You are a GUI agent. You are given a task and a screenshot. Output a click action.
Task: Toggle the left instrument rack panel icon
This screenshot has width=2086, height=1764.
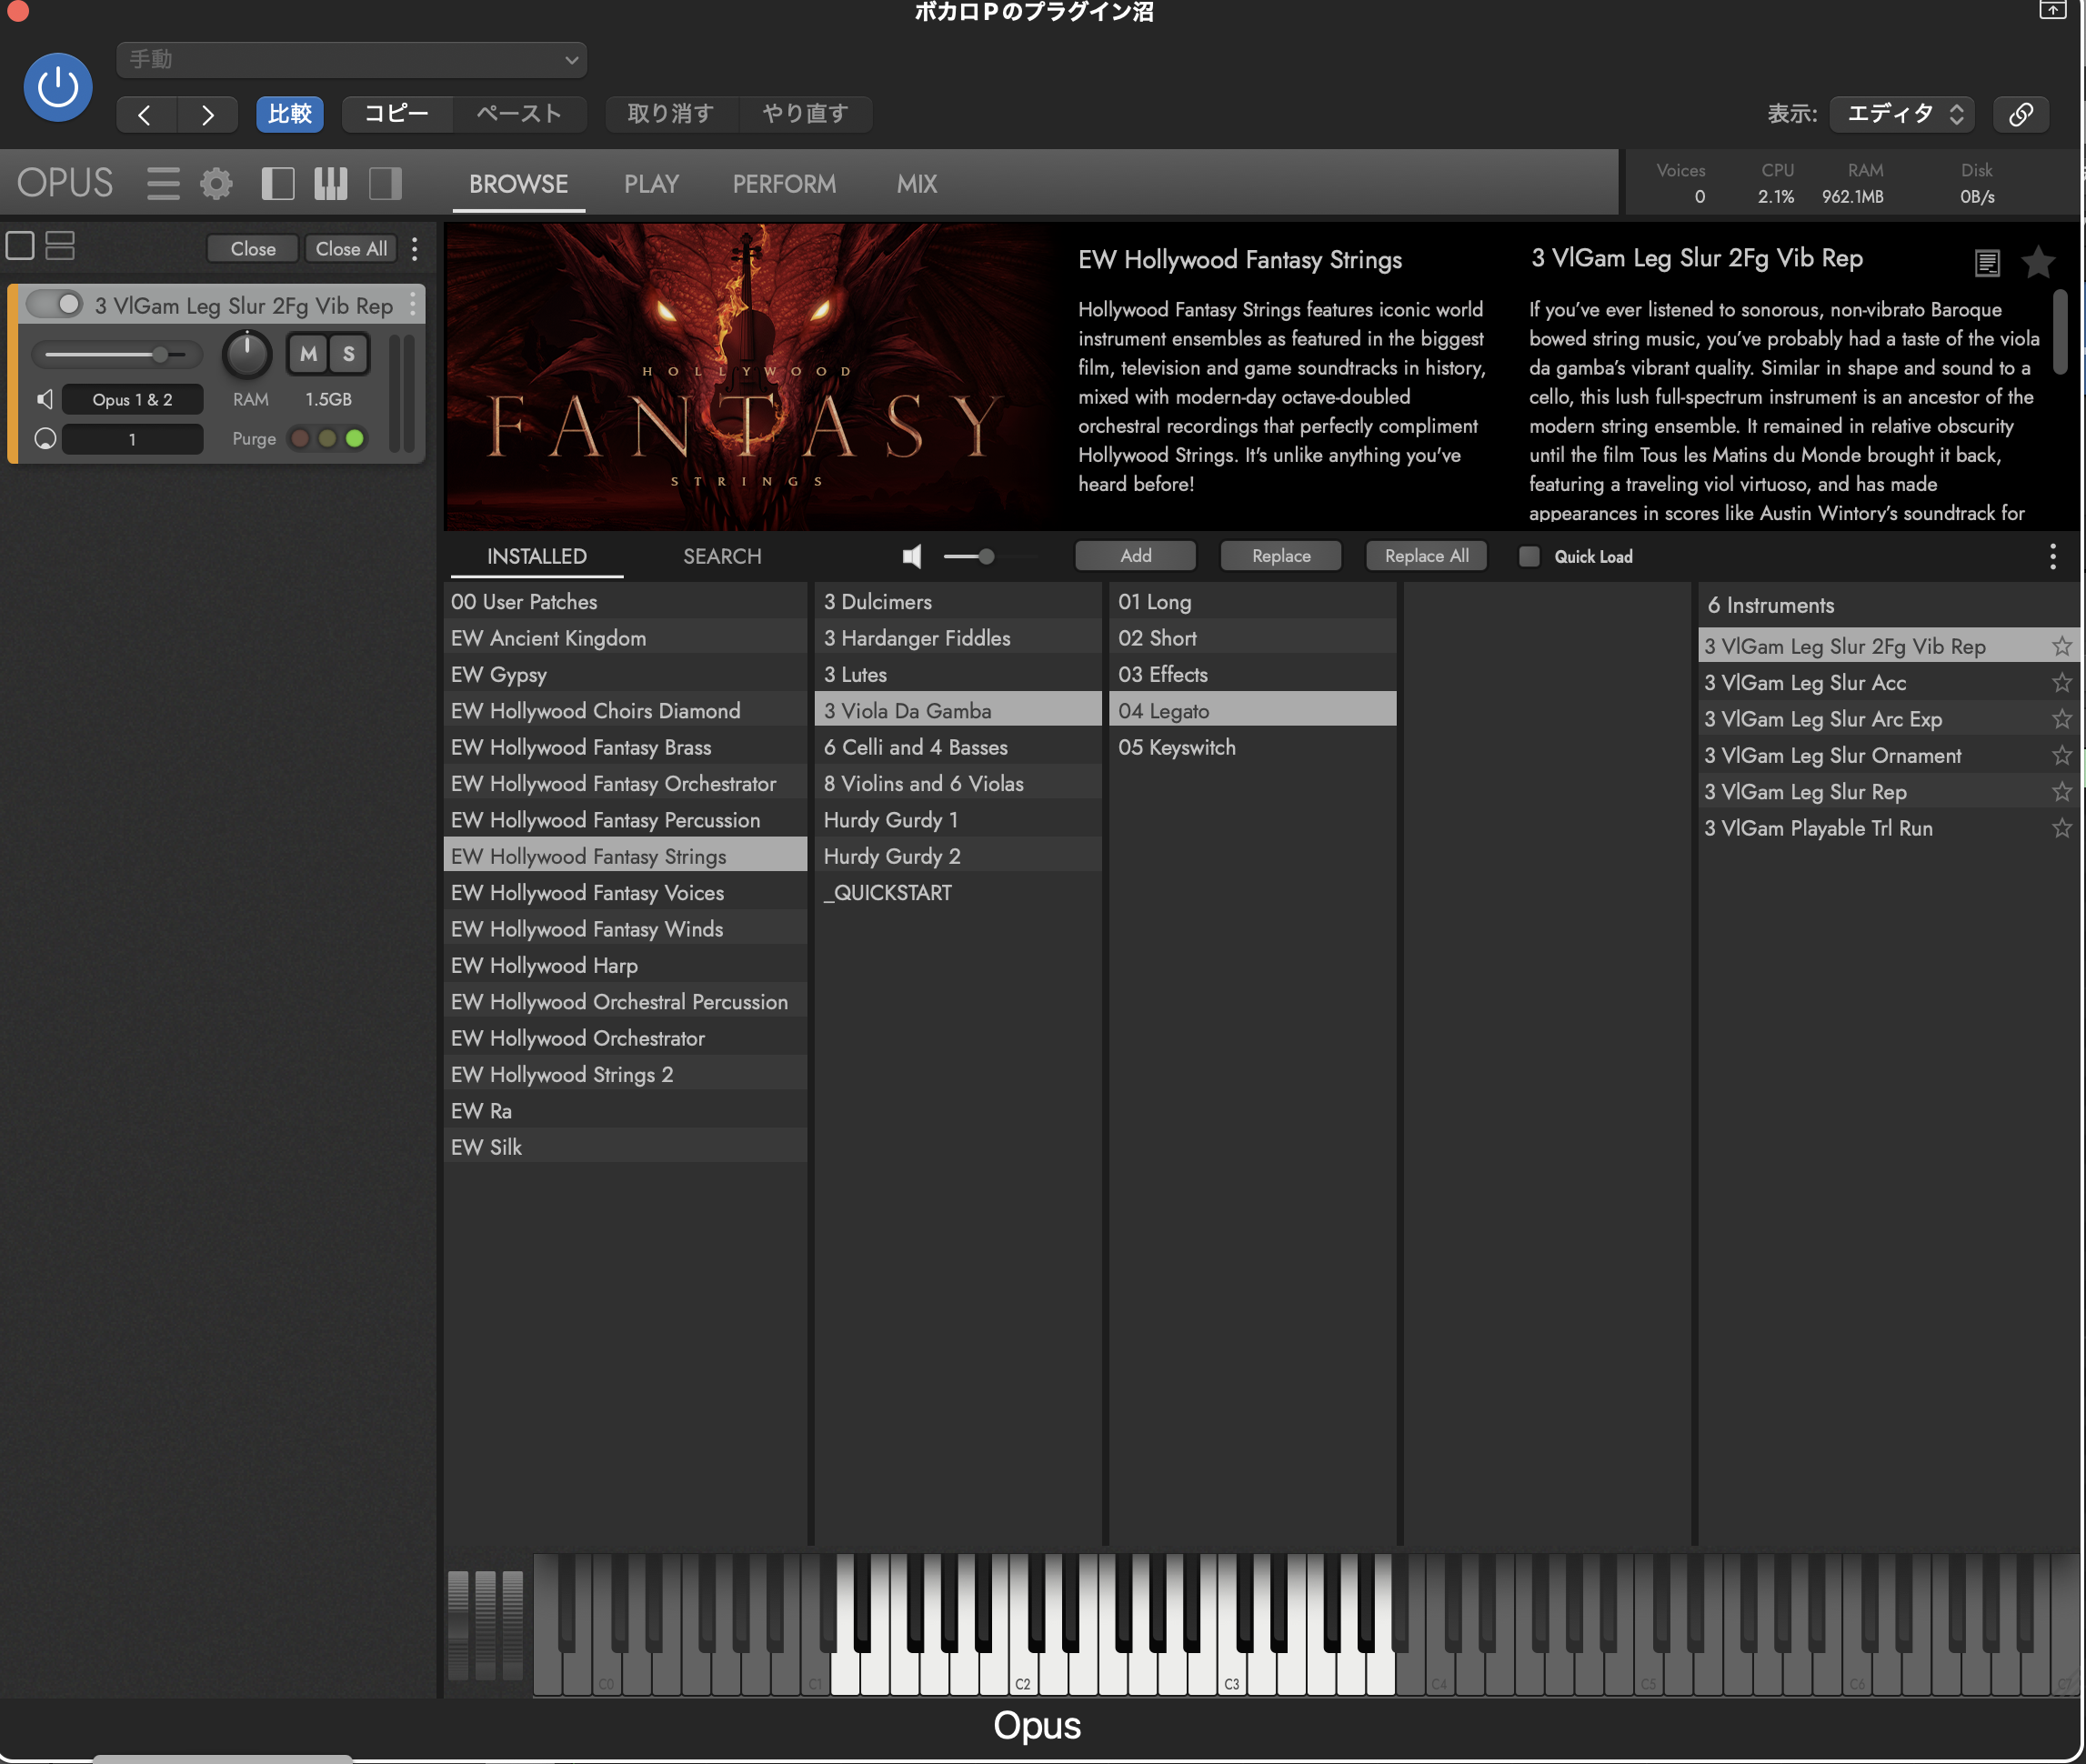278,184
